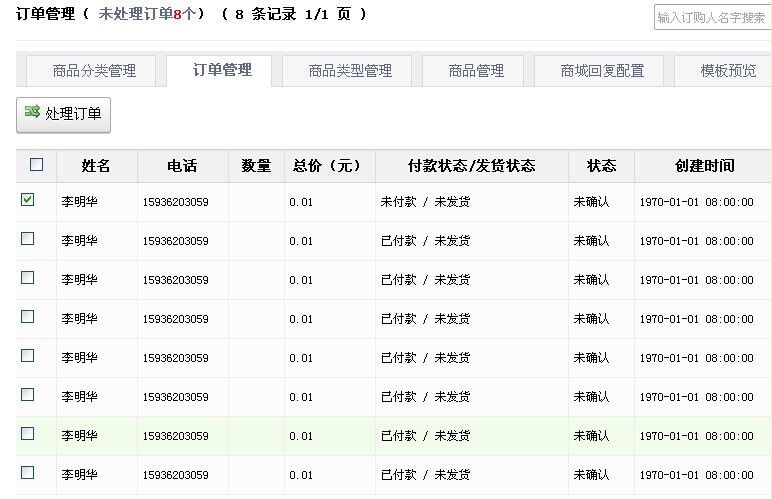Toggle the select-all checkbox in table header
Image resolution: width=772 pixels, height=499 pixels.
(x=37, y=165)
